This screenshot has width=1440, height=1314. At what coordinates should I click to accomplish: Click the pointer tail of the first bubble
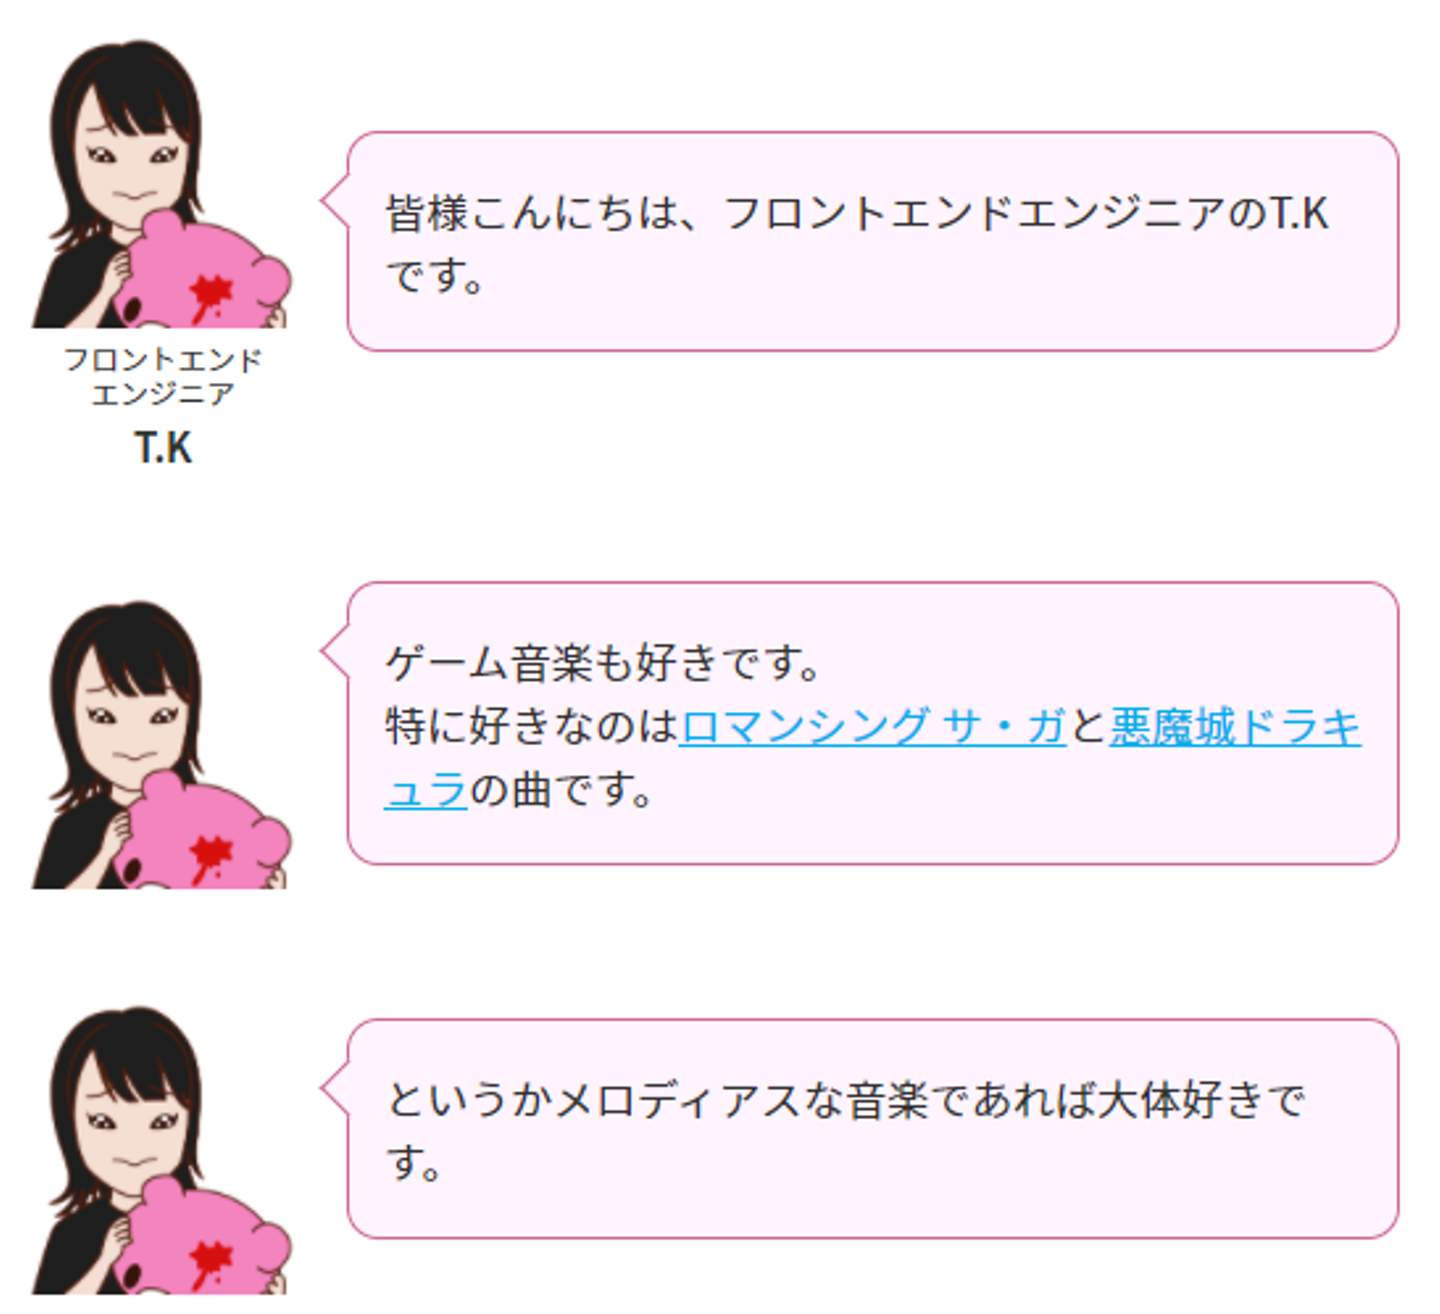coord(334,201)
